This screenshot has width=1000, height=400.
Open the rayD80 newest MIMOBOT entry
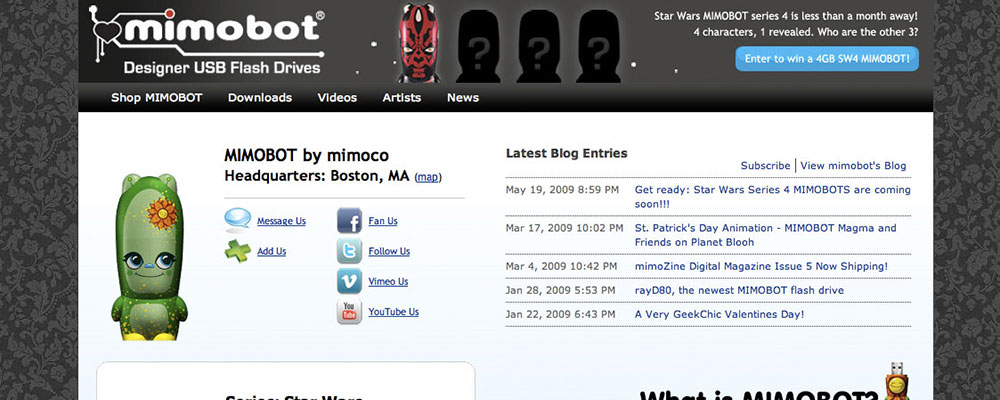tap(739, 290)
